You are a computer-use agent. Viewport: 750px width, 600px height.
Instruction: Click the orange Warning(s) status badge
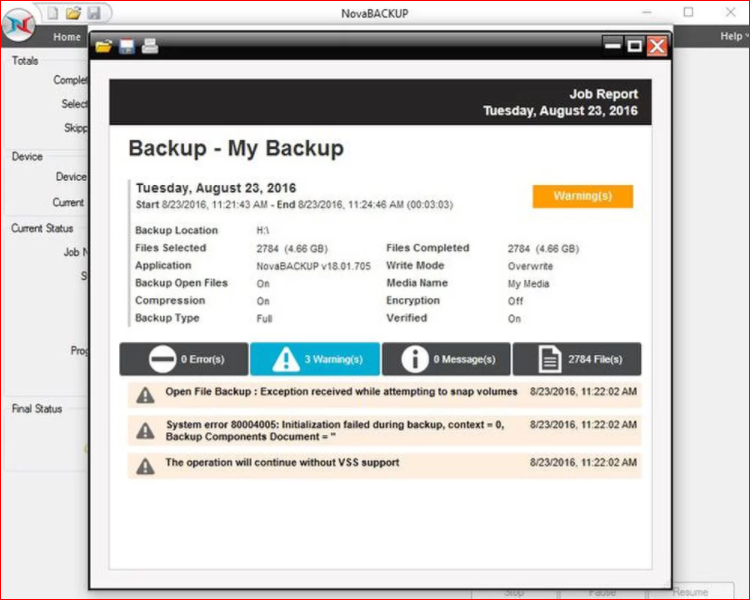click(x=583, y=196)
